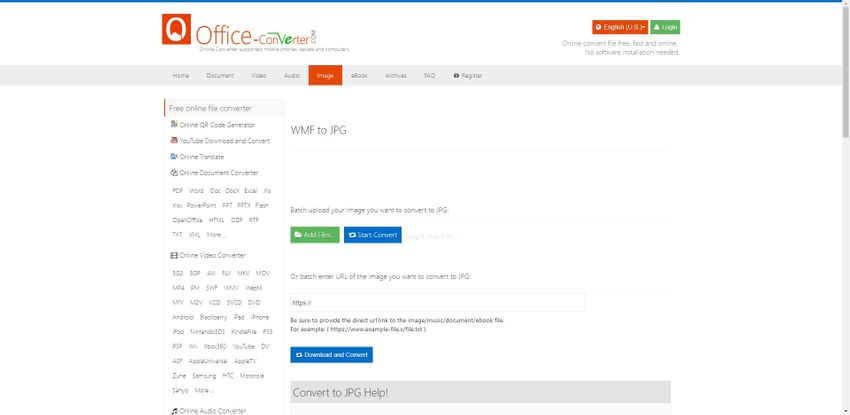Focus the https:// URL input field

tap(437, 302)
